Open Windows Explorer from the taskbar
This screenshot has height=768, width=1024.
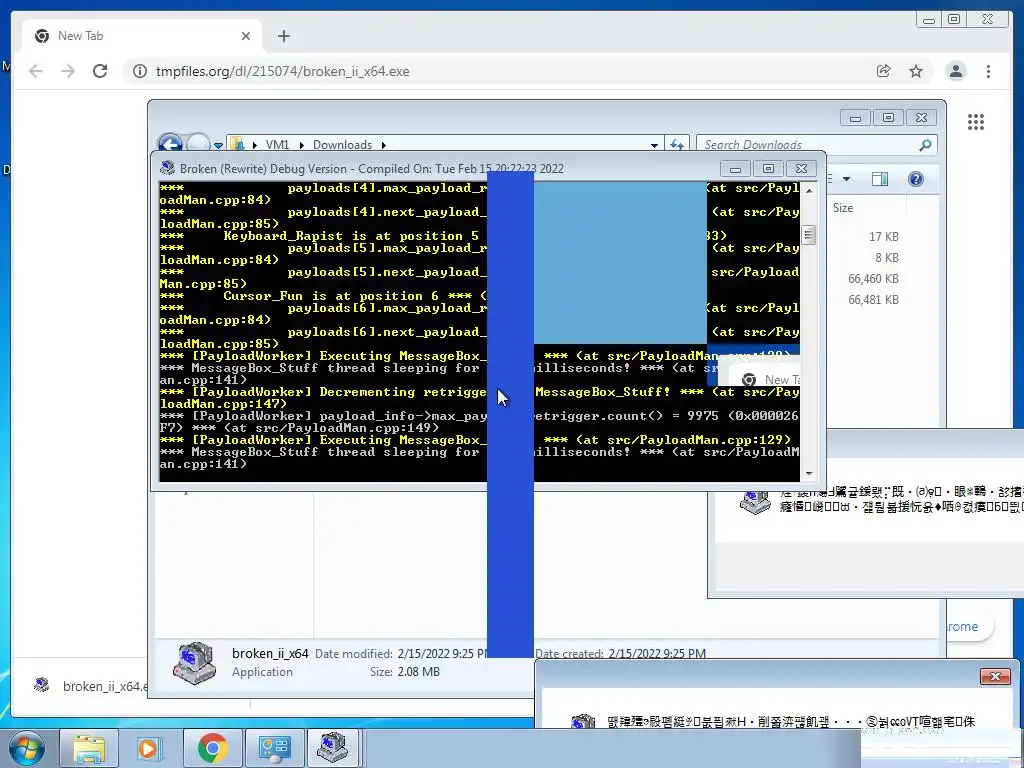point(89,748)
